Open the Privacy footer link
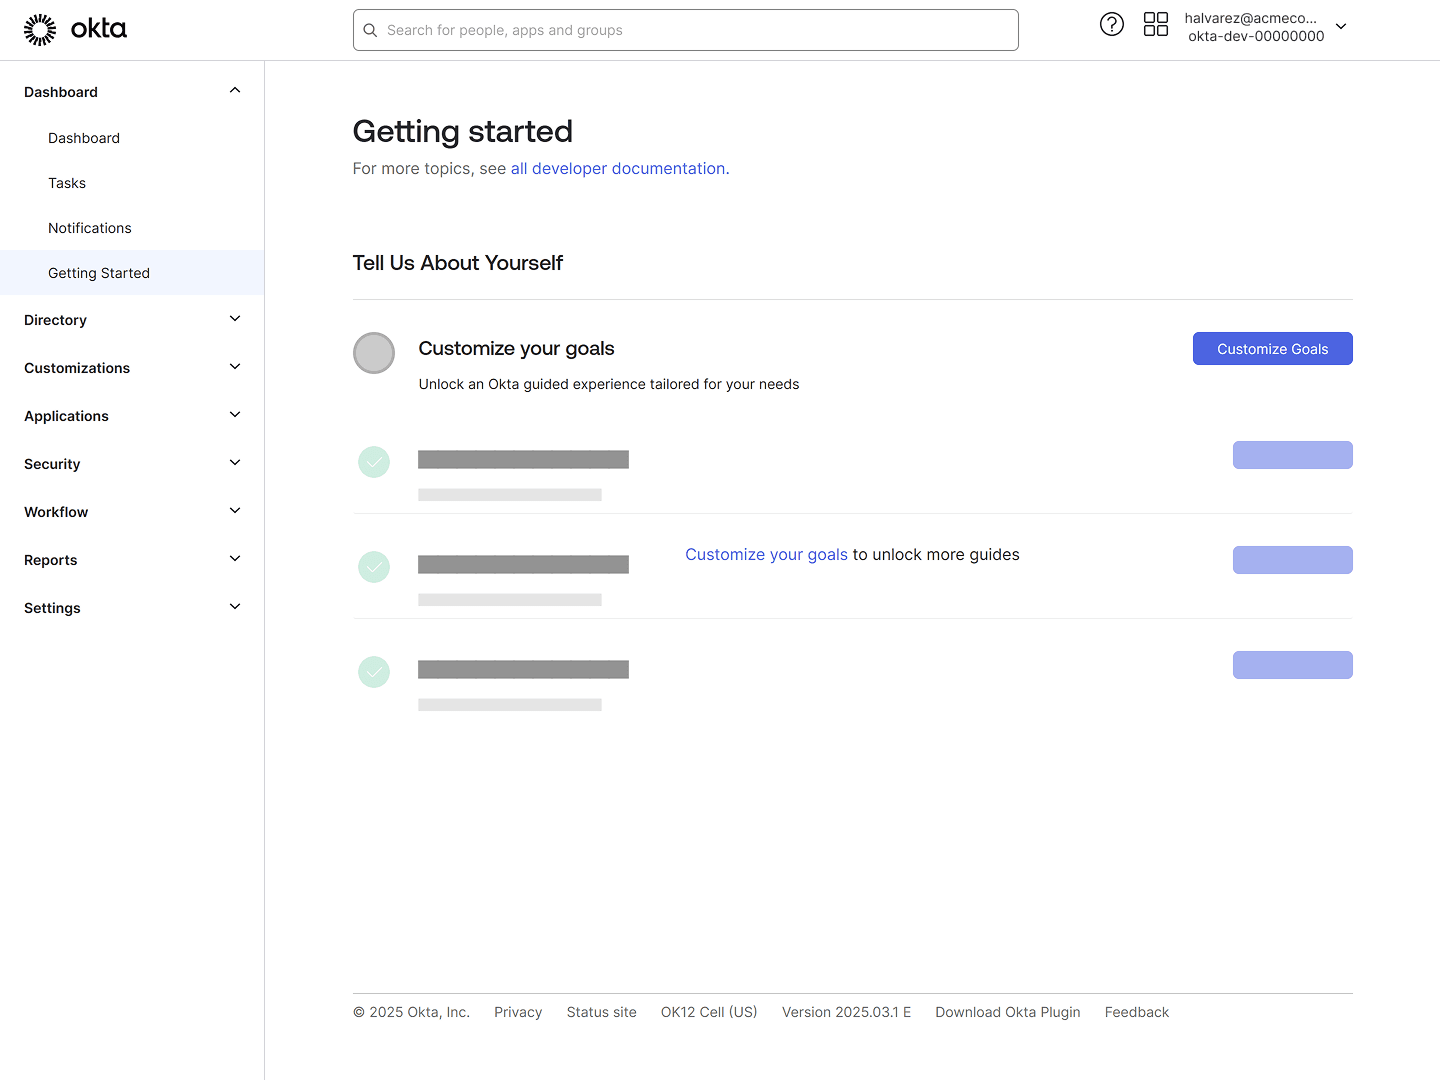Image resolution: width=1440 pixels, height=1080 pixels. coord(518,1012)
